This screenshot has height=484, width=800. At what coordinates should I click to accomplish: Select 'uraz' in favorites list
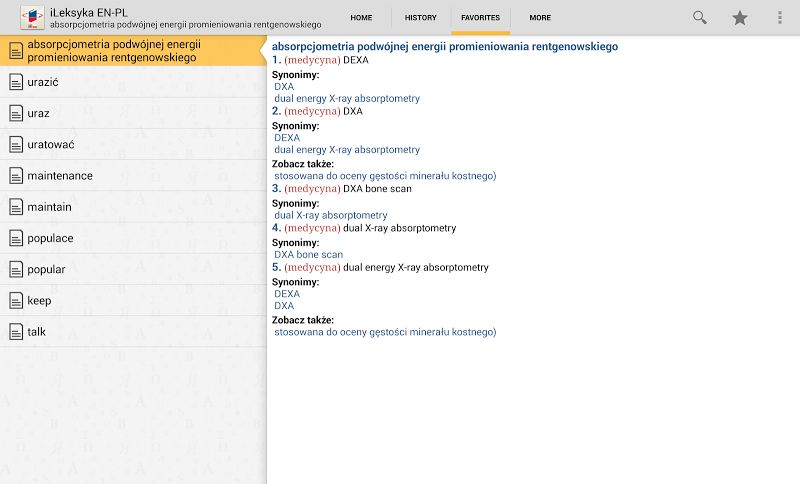click(x=38, y=113)
